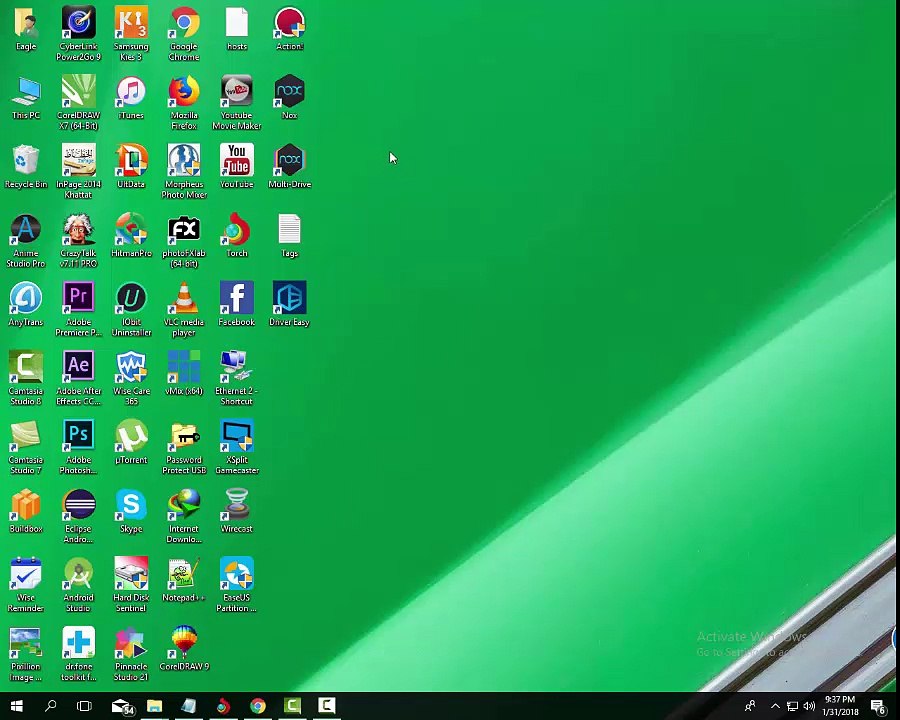Screen dimensions: 900x720
Task: Select CrazyTalk v7.11 PRO icon
Action: [x=79, y=230]
